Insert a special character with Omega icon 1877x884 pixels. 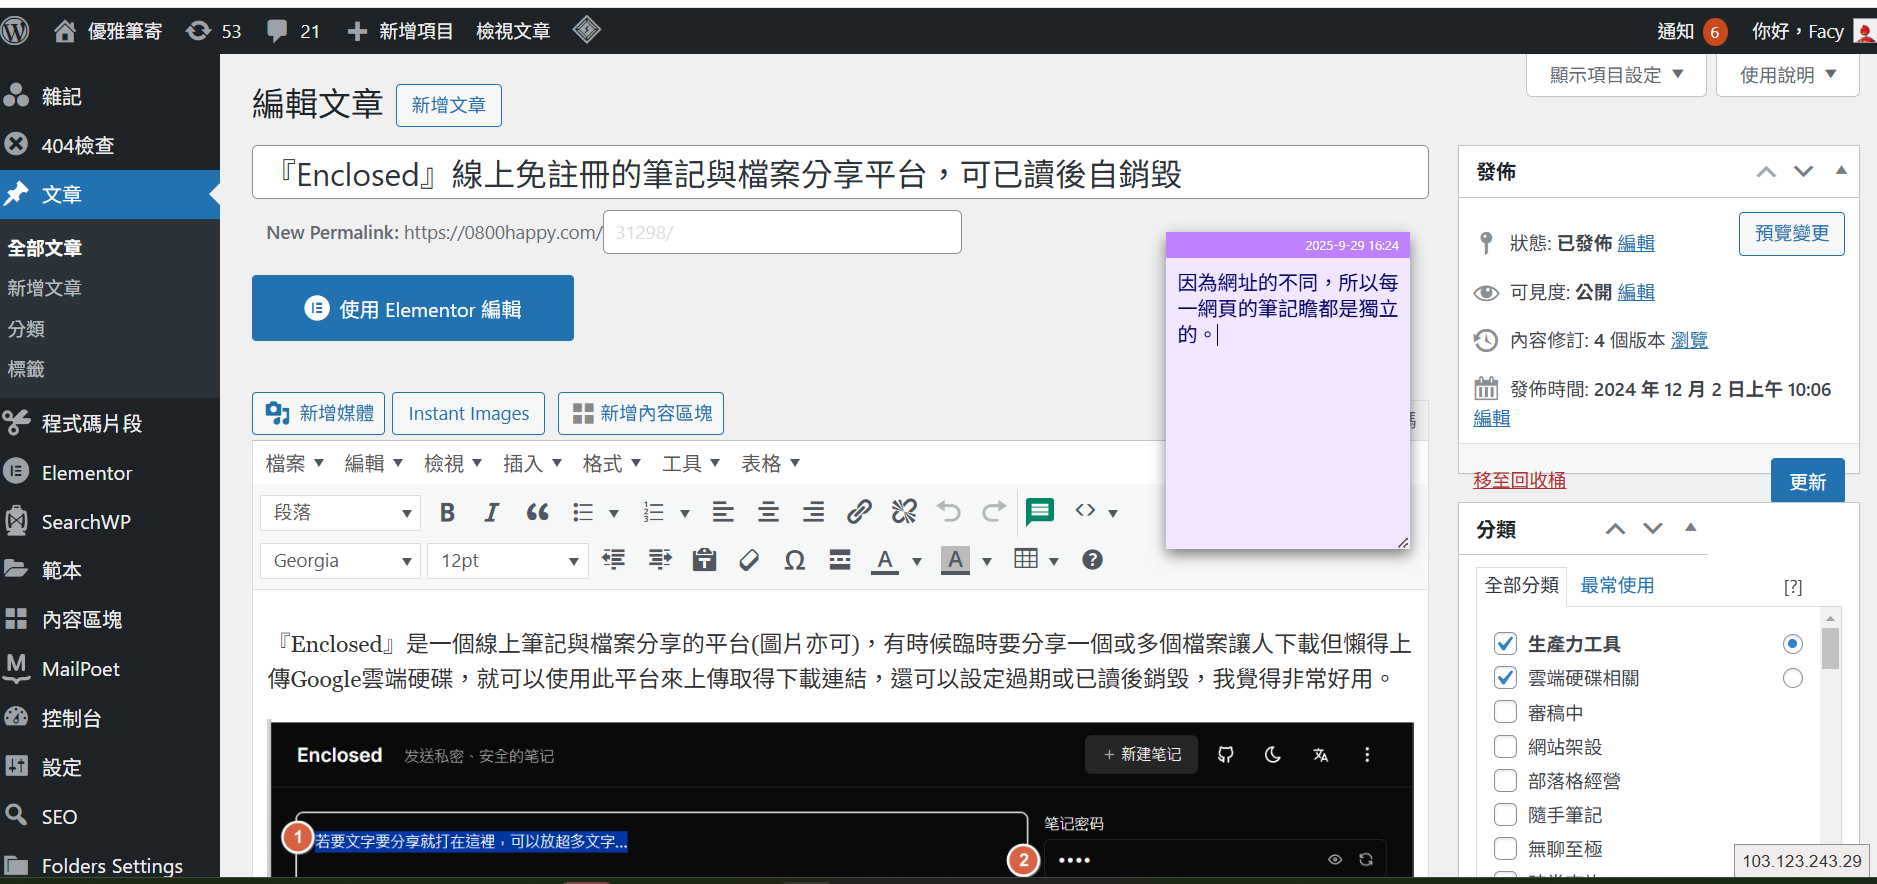[x=795, y=560]
